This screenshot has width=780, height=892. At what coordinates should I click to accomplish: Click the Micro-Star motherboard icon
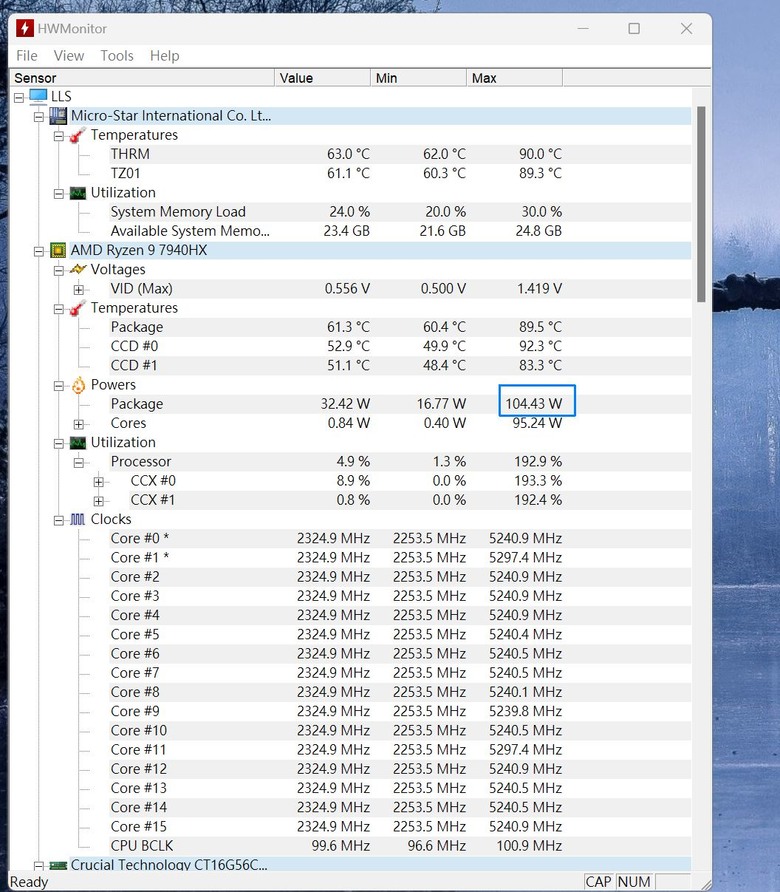[58, 116]
